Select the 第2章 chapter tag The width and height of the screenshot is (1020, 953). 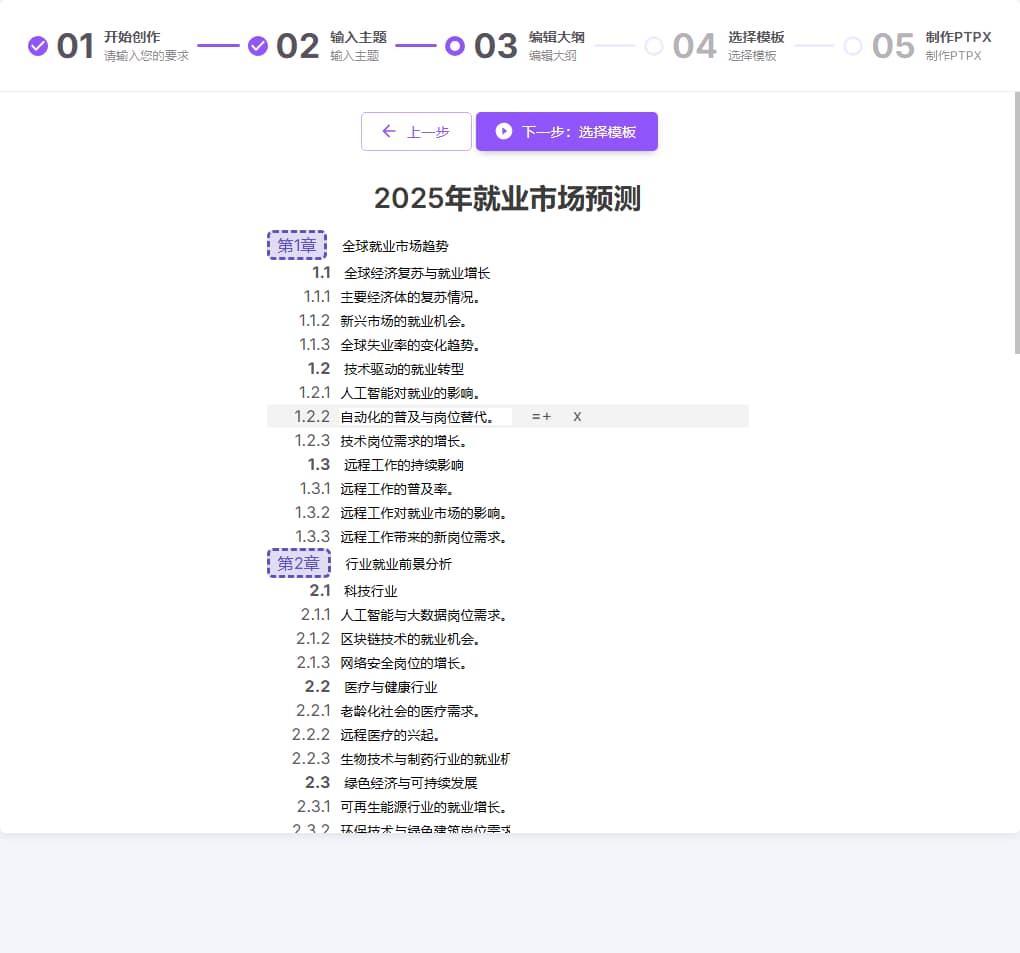point(299,563)
